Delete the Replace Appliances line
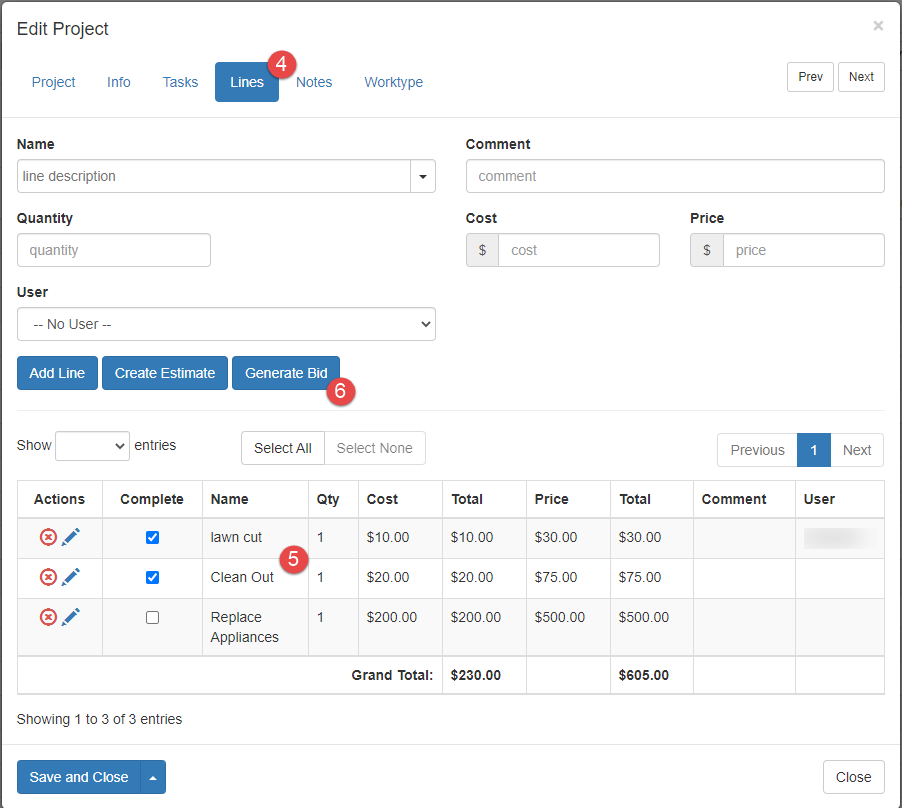Image resolution: width=902 pixels, height=808 pixels. click(x=48, y=617)
